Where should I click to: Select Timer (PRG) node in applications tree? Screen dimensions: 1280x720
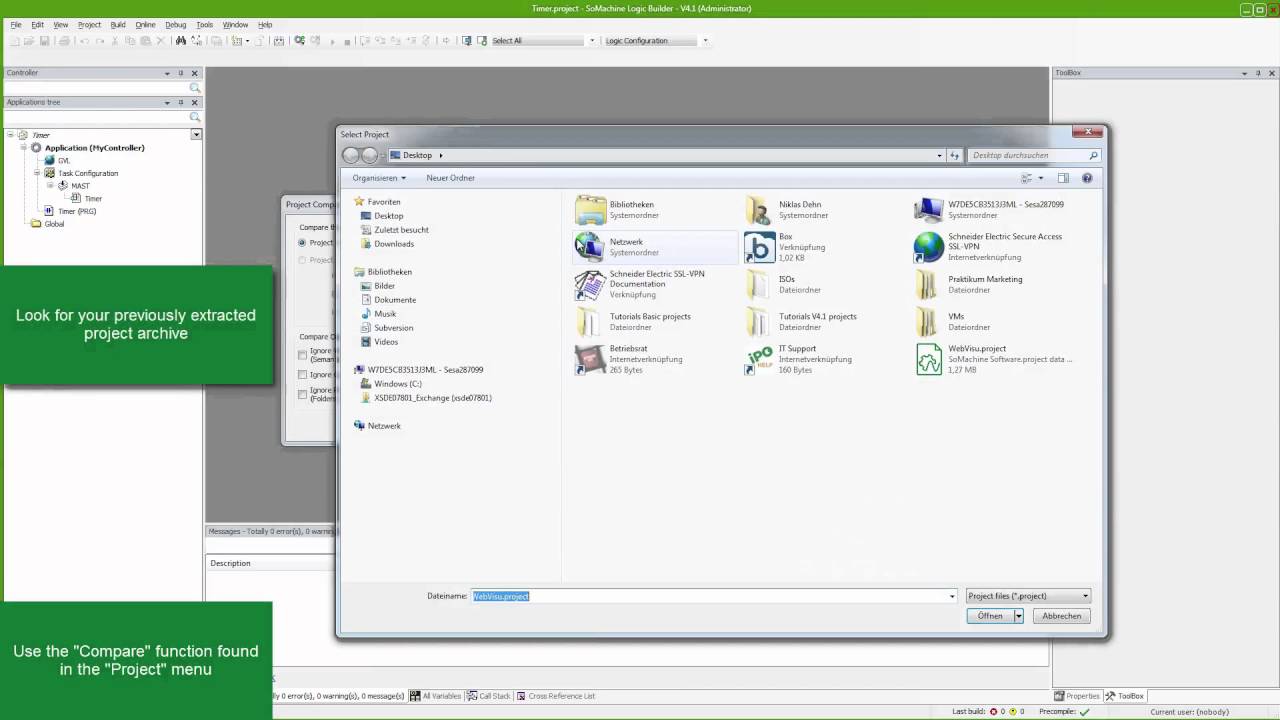[x=77, y=211]
